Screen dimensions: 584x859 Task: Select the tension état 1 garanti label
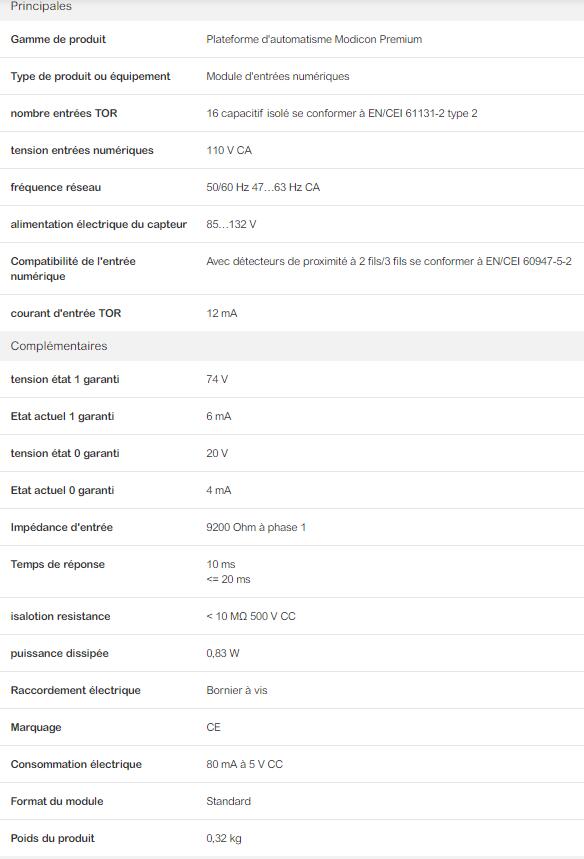point(65,379)
